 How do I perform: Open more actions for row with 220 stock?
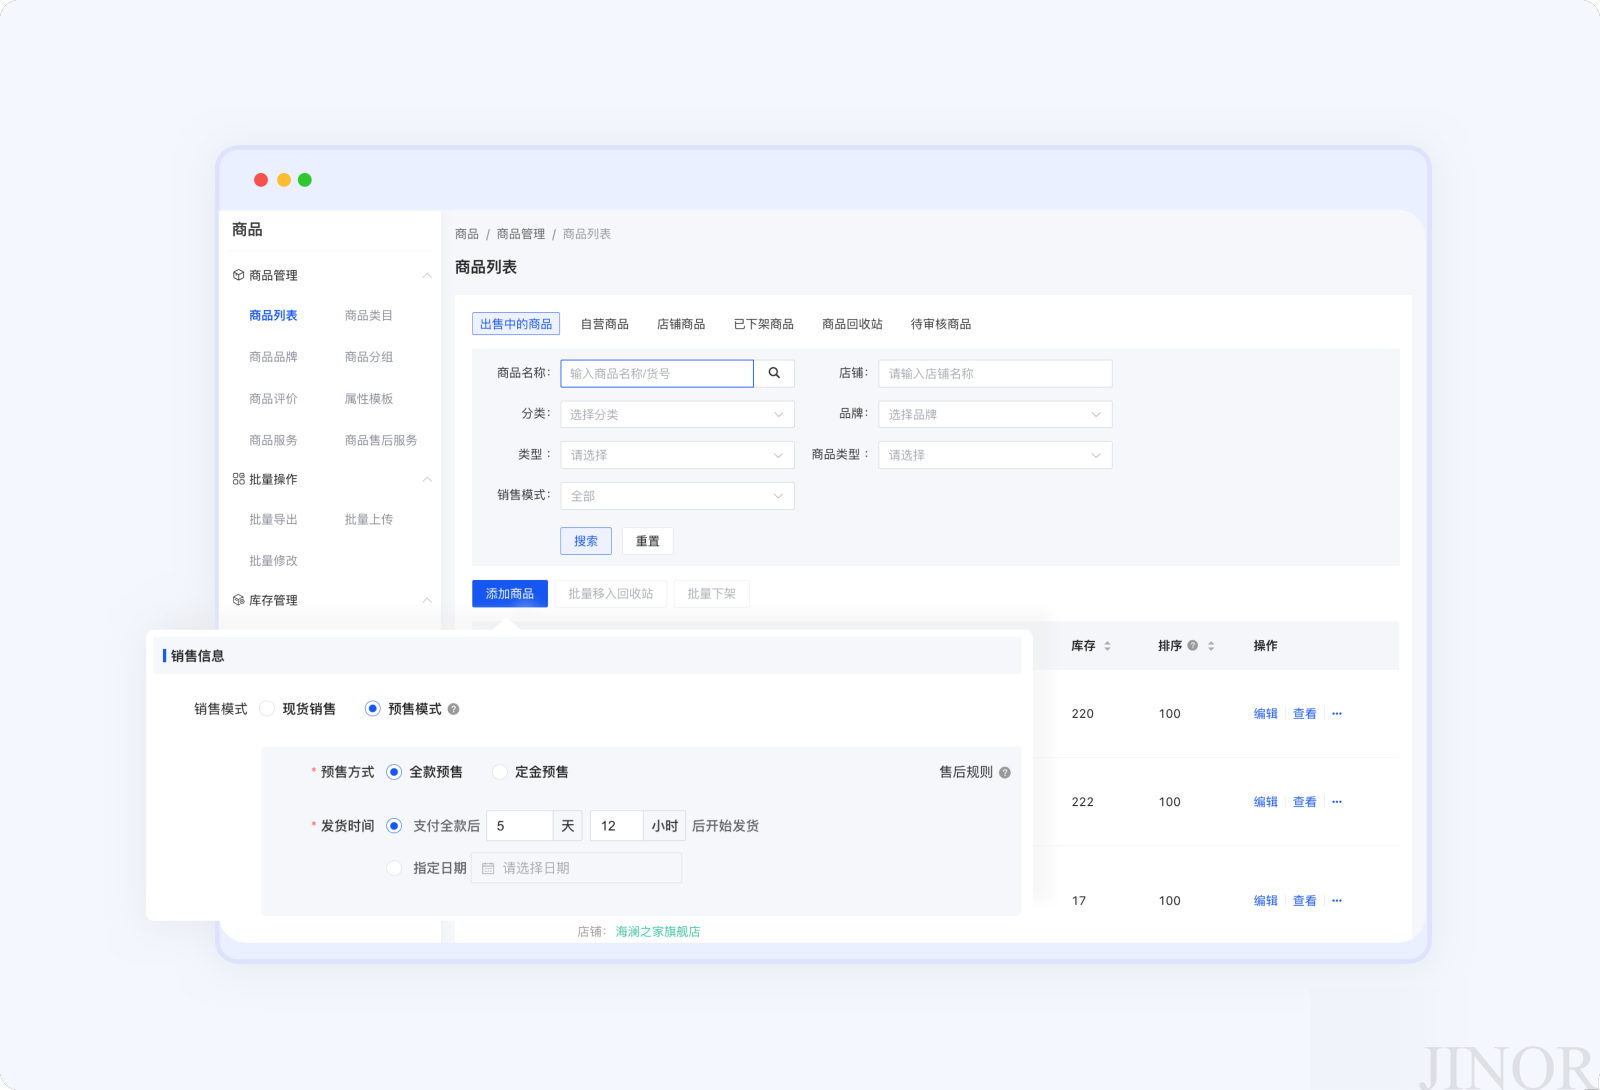(x=1337, y=714)
